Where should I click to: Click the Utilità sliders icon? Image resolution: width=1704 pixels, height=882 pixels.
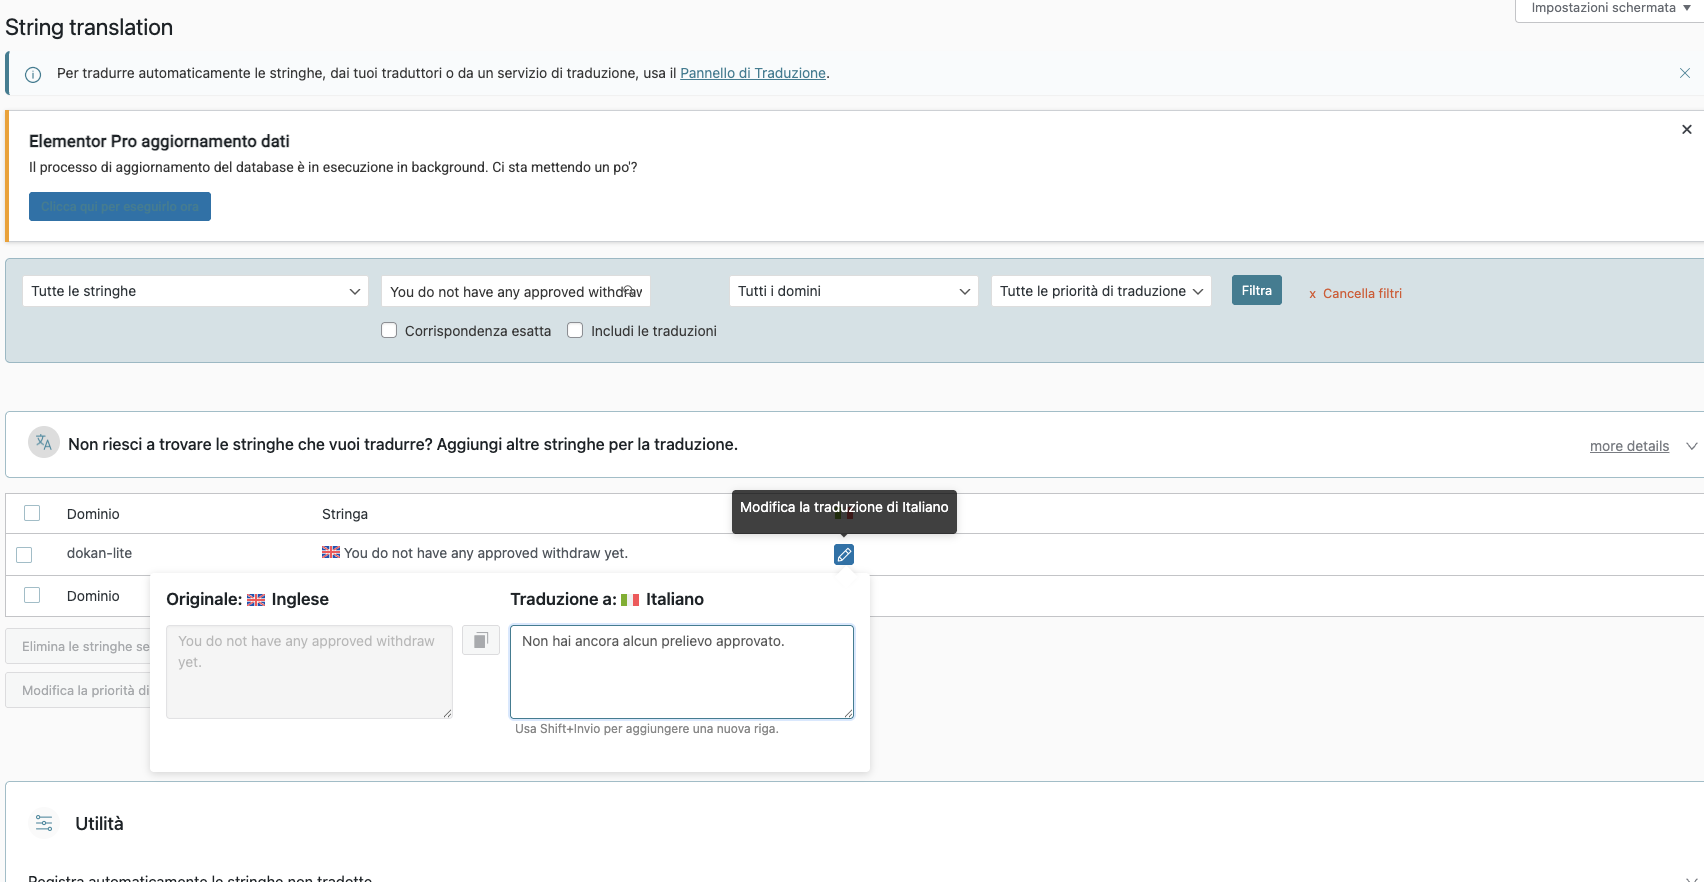click(x=44, y=823)
